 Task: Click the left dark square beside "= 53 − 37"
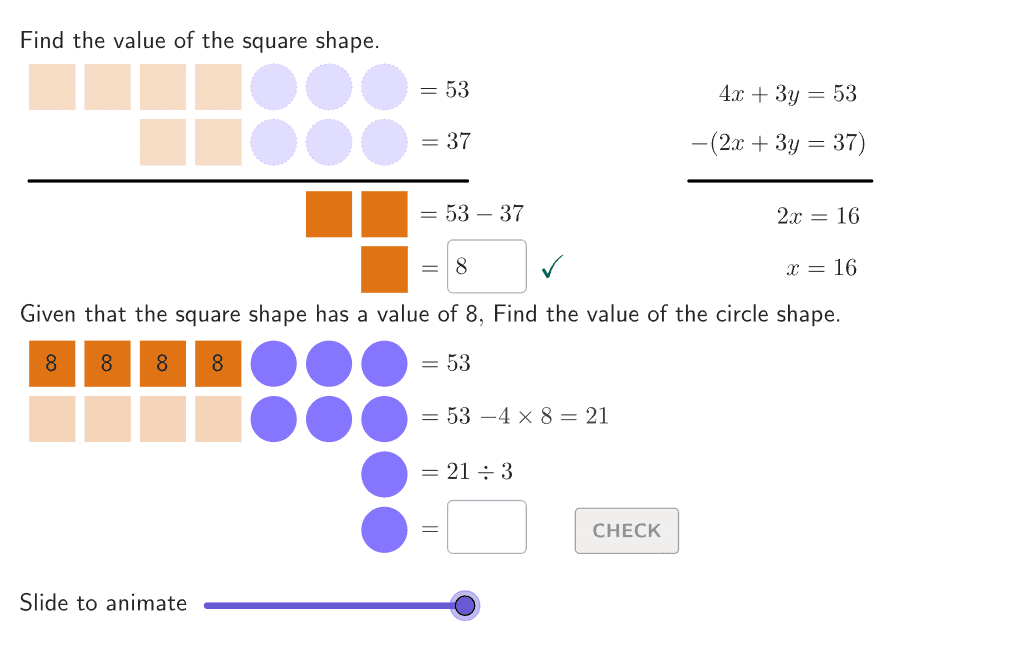329,214
